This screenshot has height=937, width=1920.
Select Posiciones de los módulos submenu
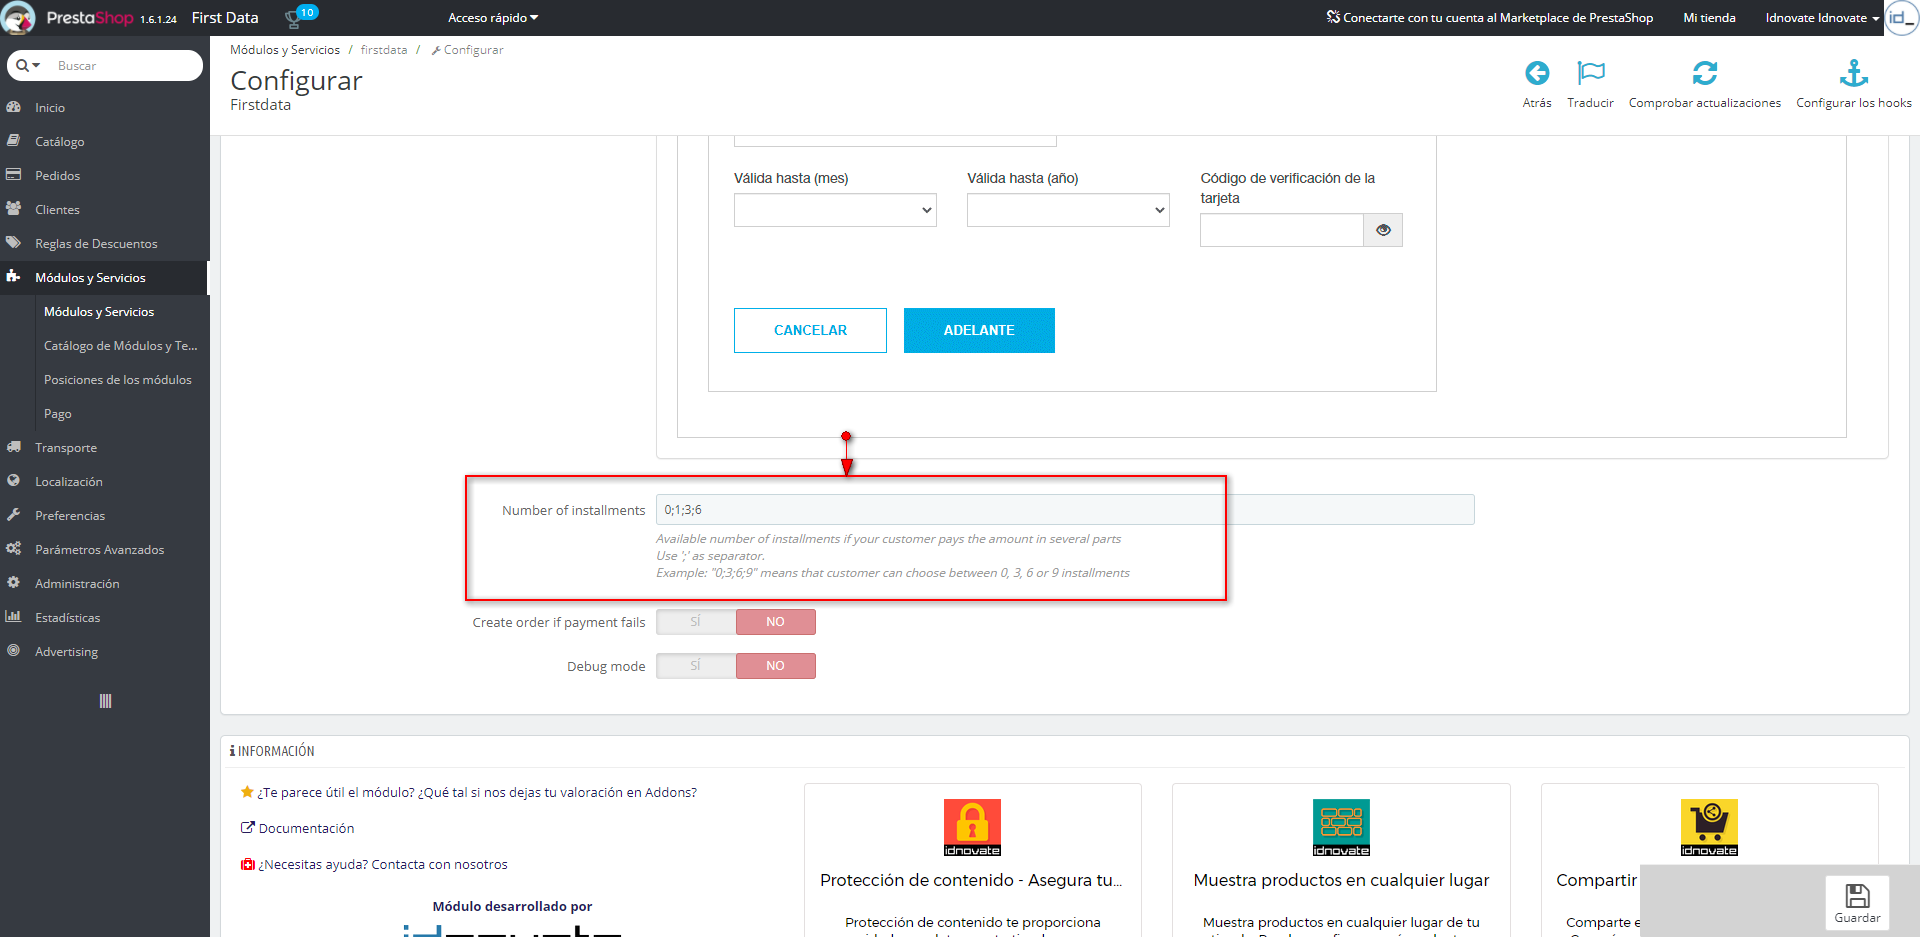pyautogui.click(x=118, y=380)
